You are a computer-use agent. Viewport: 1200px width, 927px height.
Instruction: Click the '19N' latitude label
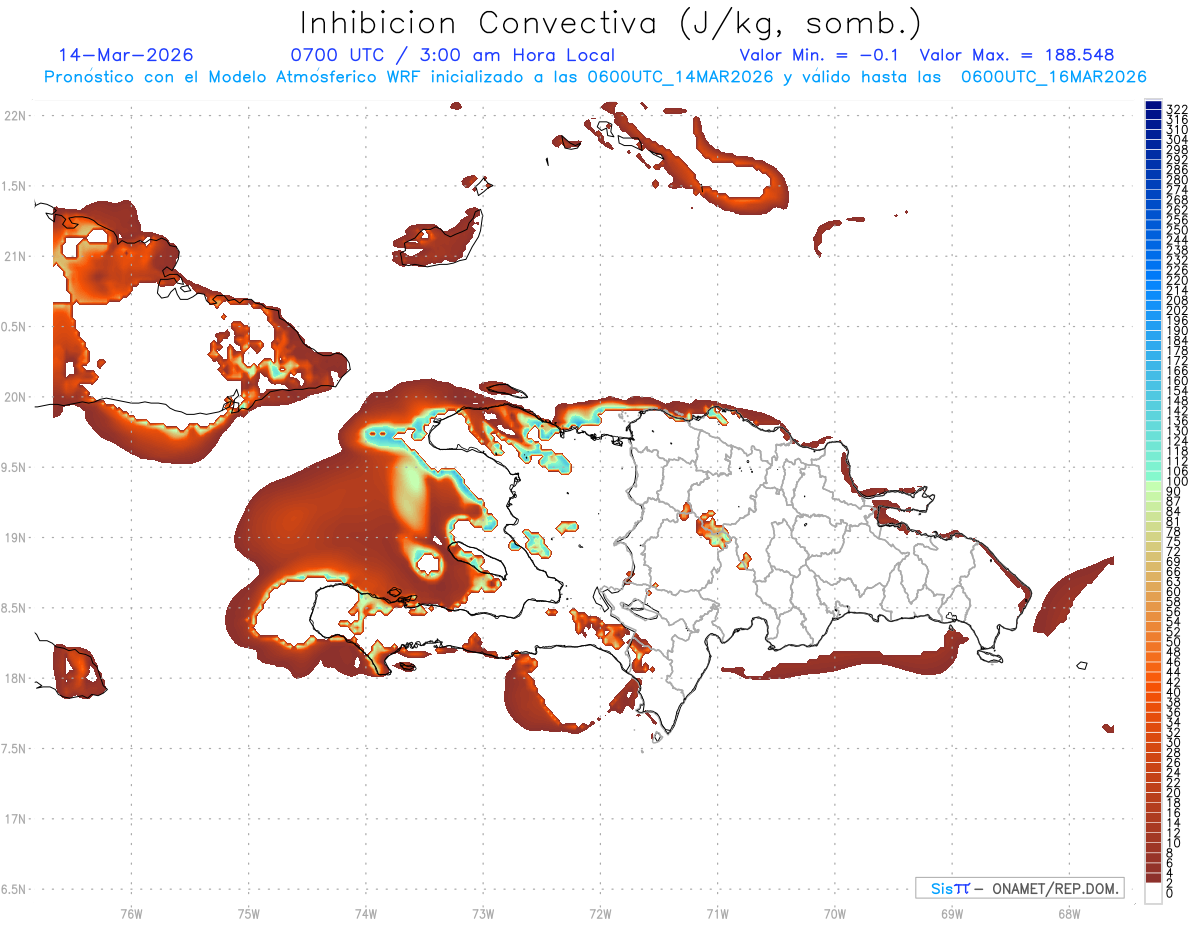(x=14, y=537)
